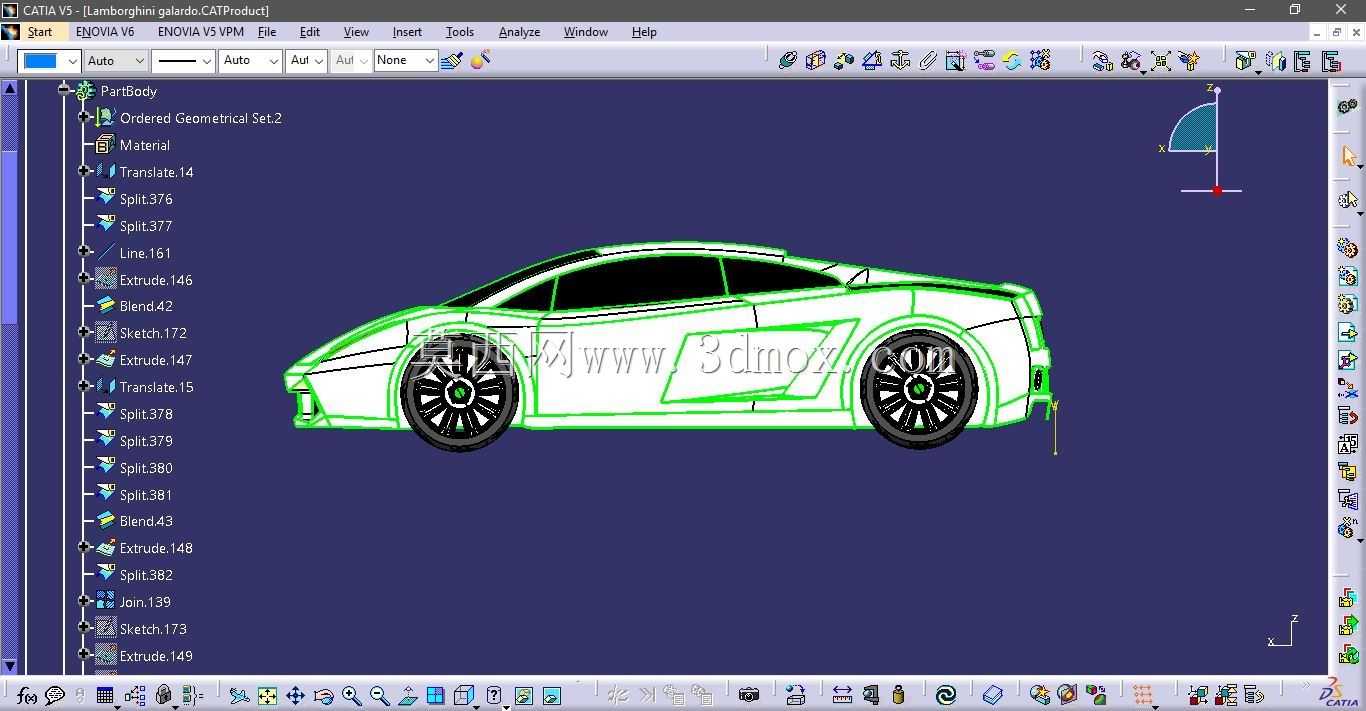The width and height of the screenshot is (1366, 711).
Task: Open the ENOVIA V5 VPM menu
Action: 201,32
